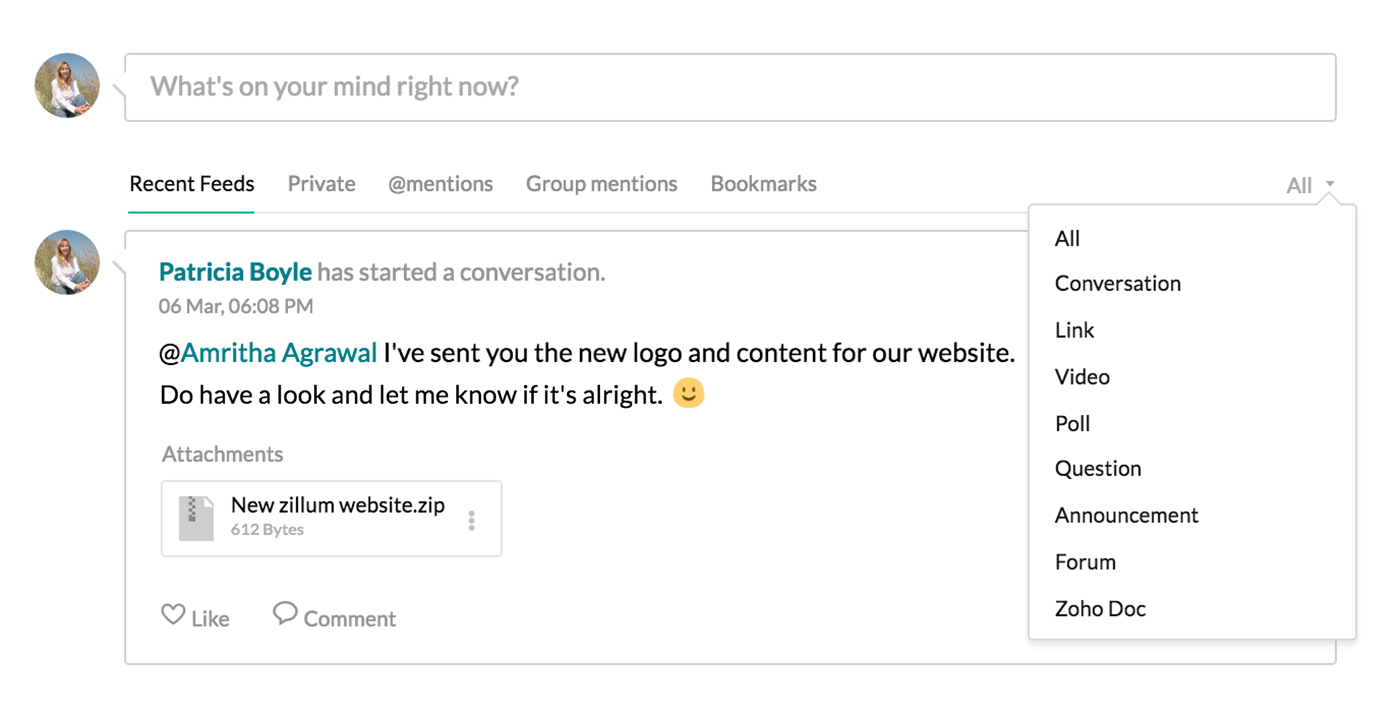The height and width of the screenshot is (719, 1400).
Task: Click the profile avatar beside status box
Action: [67, 86]
